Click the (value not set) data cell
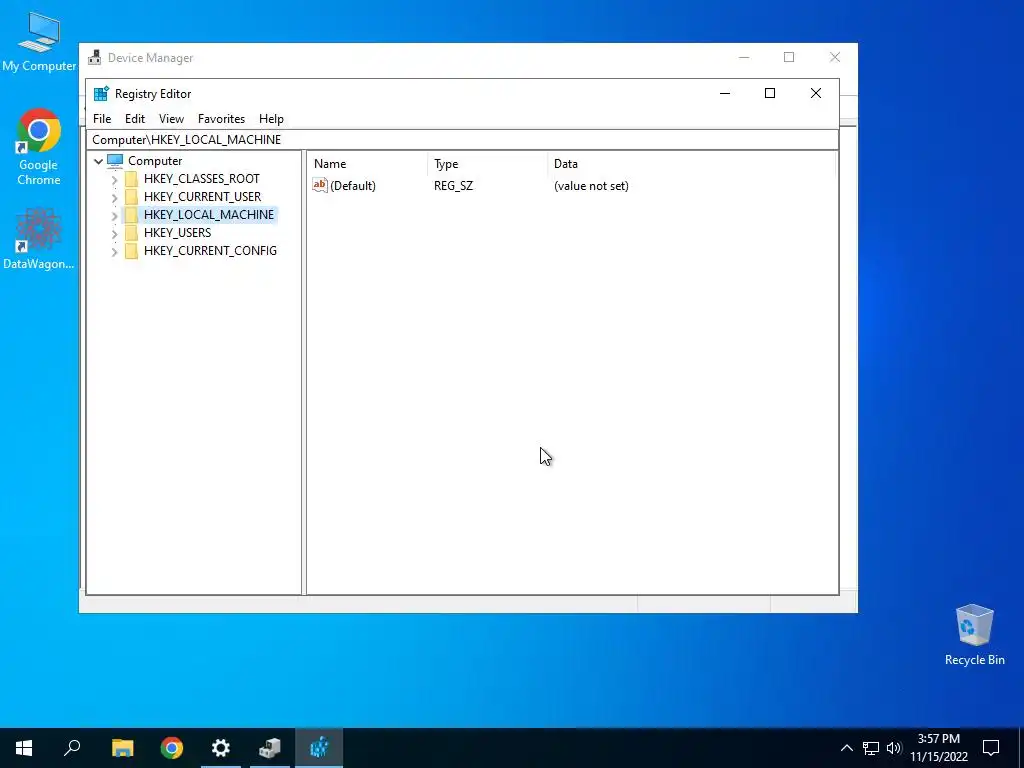 click(591, 186)
